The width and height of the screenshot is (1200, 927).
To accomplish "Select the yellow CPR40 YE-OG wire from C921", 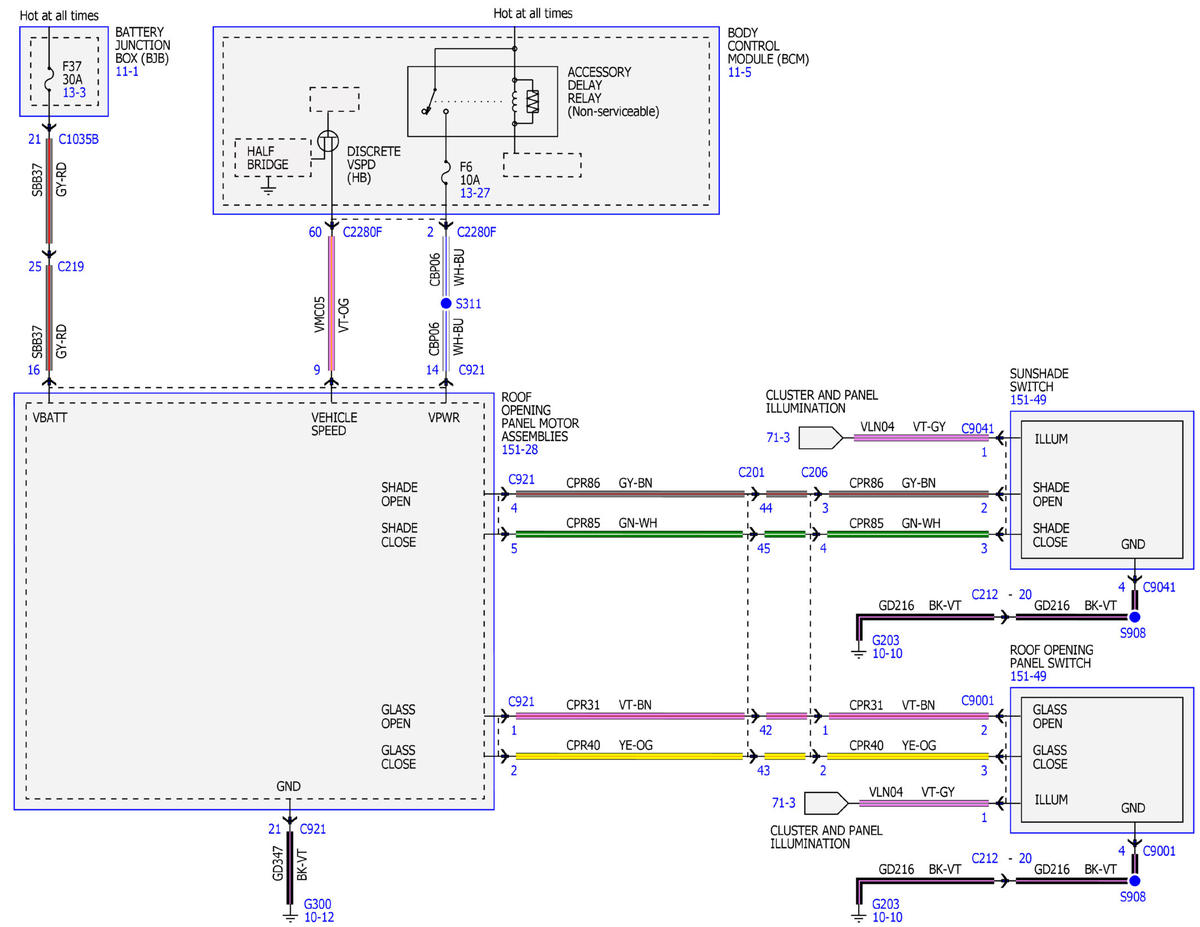I will 629,757.
